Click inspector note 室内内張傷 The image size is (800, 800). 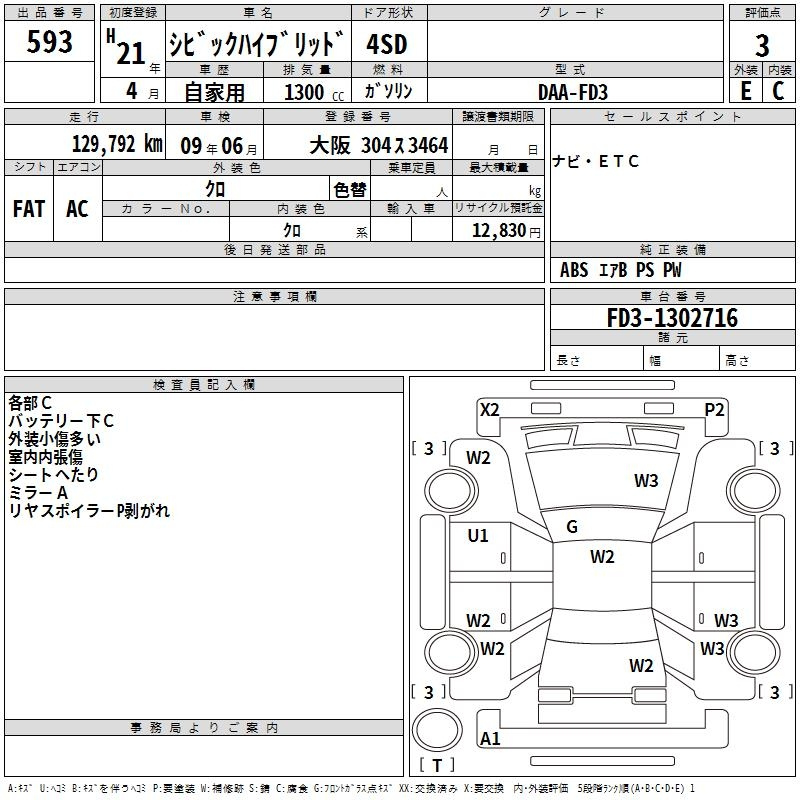tap(45, 457)
